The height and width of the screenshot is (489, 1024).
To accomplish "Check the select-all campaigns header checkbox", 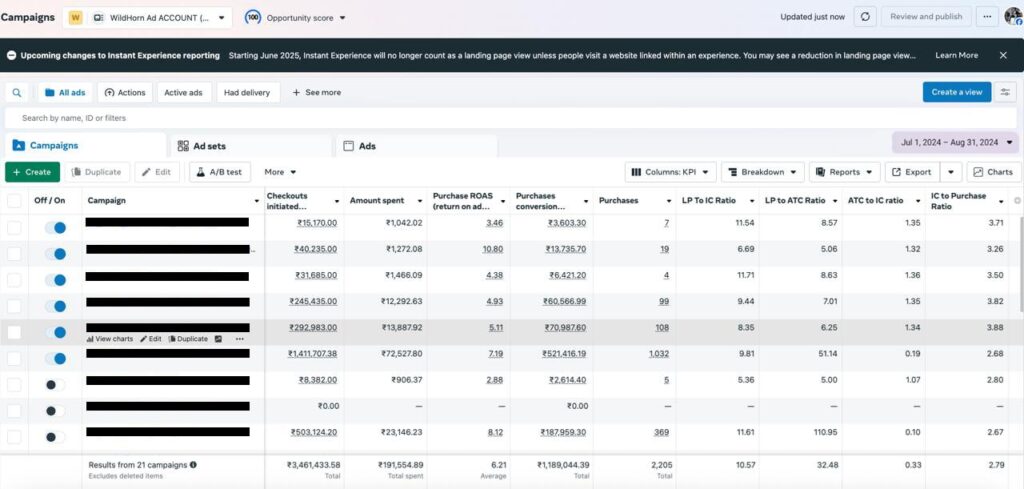I will click(x=14, y=200).
